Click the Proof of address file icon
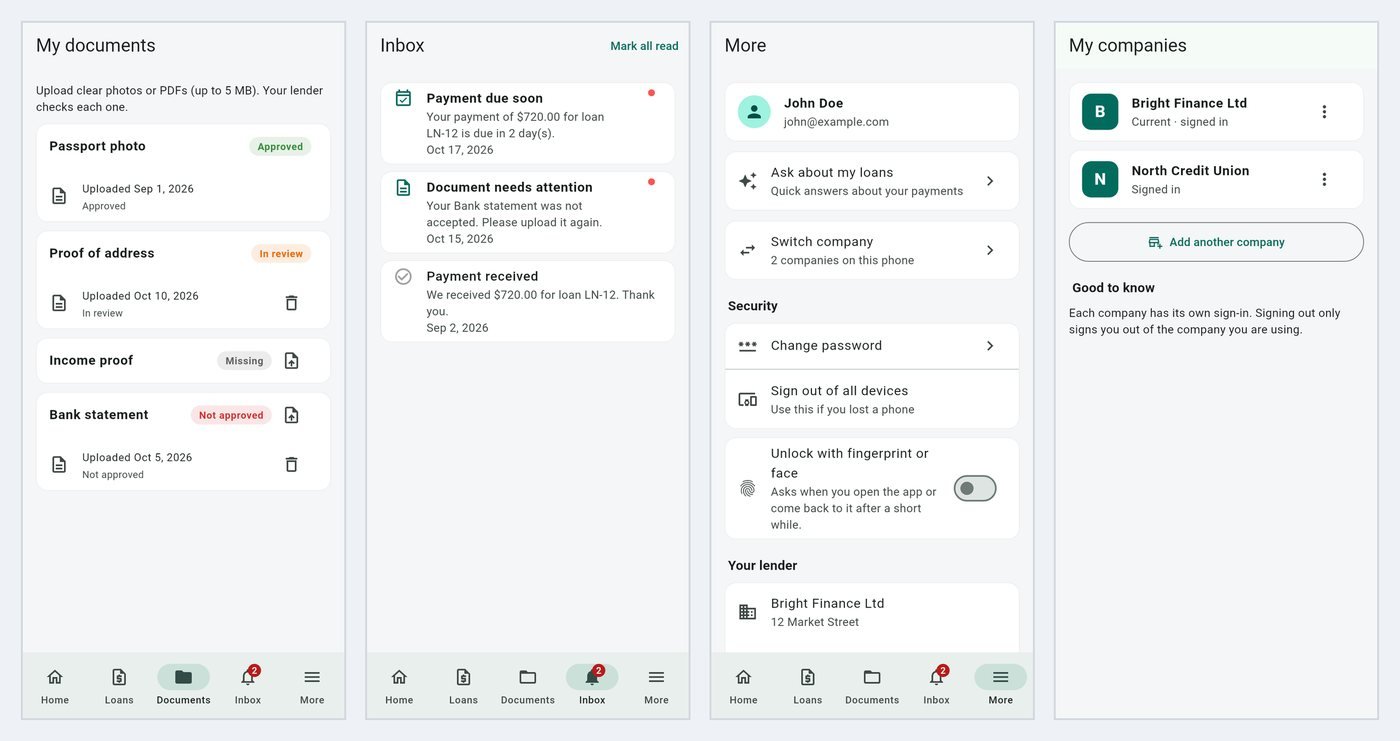Viewport: 1400px width, 741px height. coord(59,303)
